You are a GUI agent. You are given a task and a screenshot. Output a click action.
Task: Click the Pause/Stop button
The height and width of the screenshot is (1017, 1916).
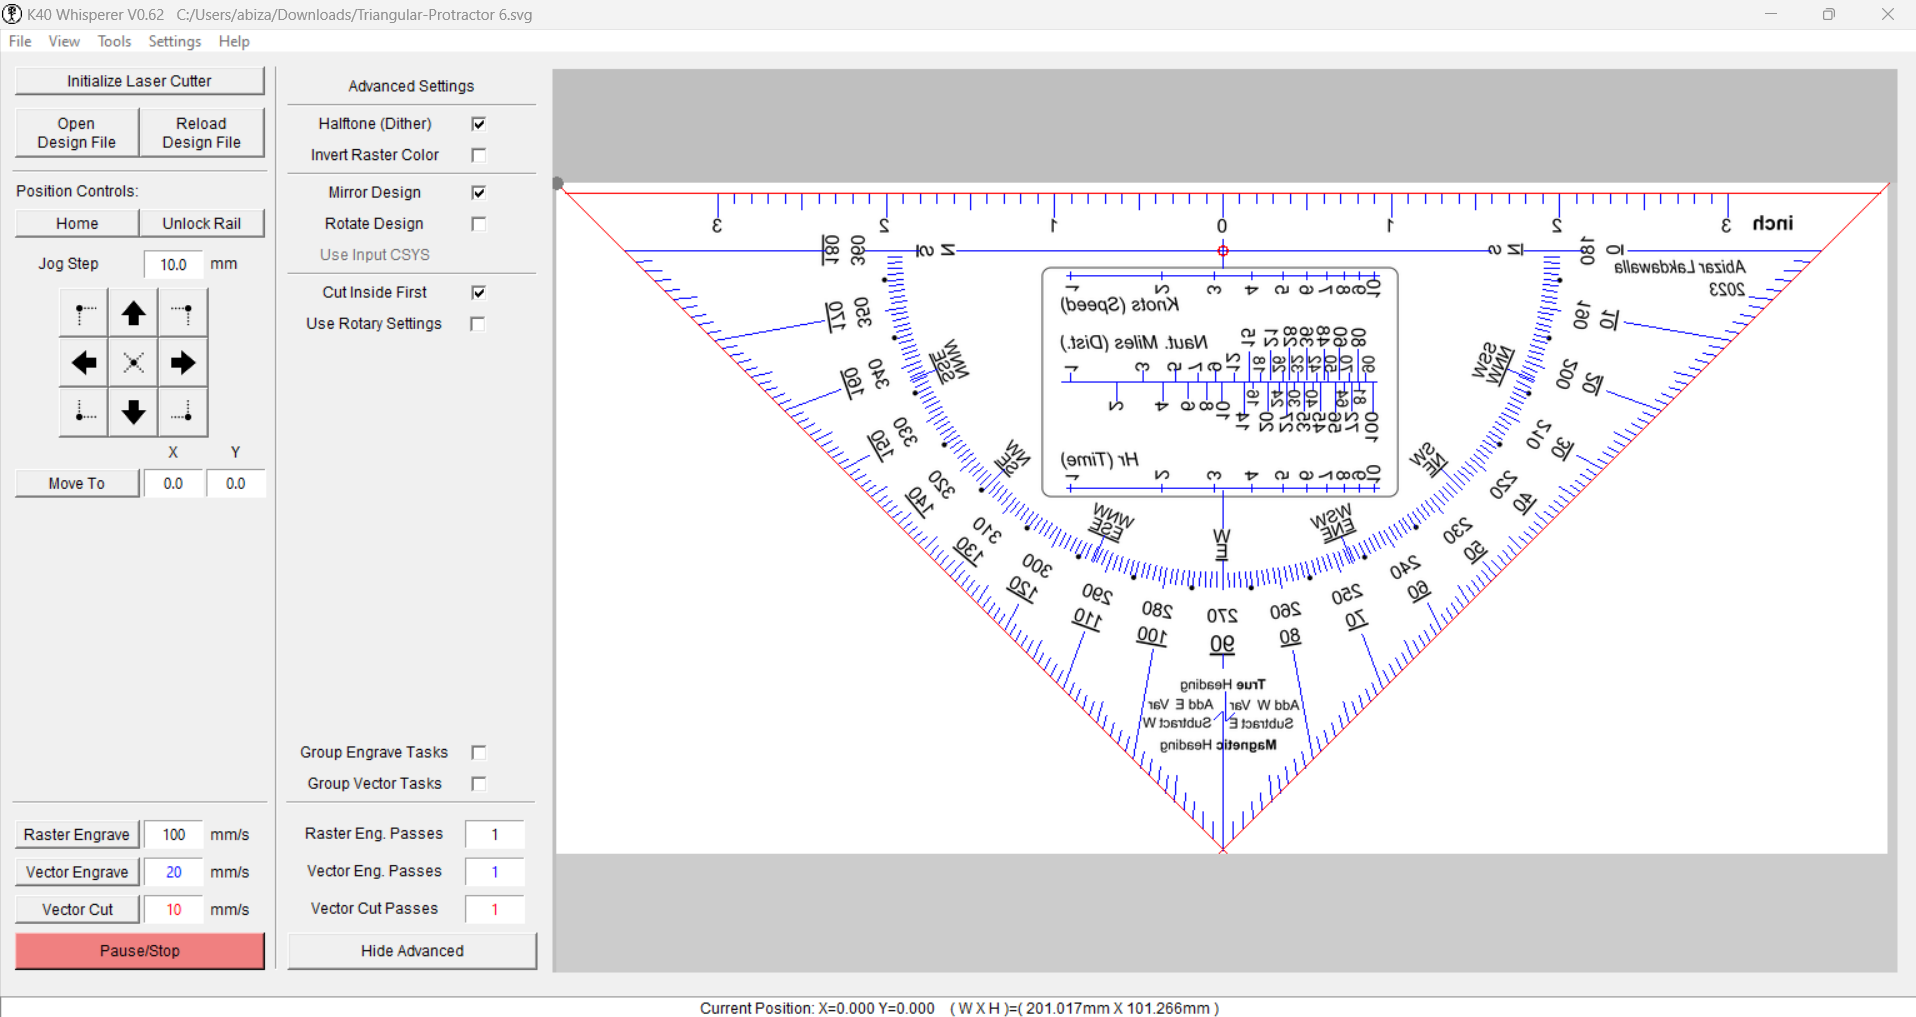click(x=139, y=950)
